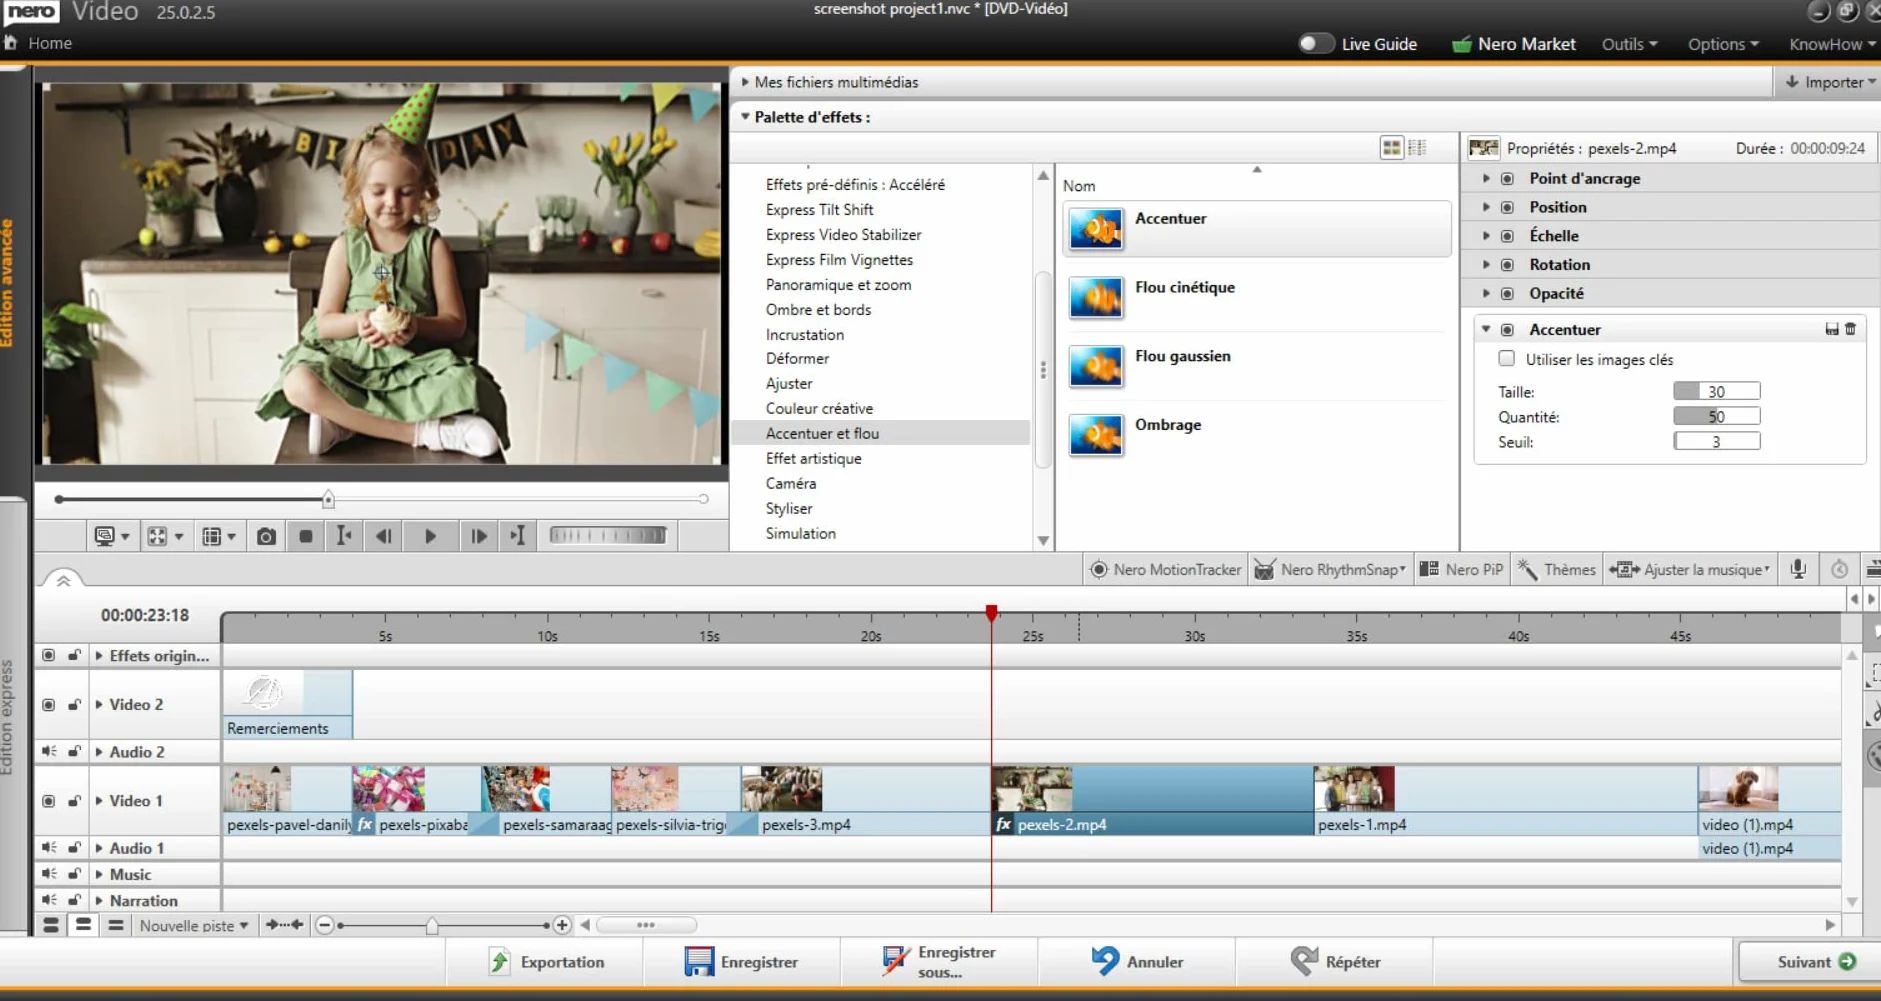
Task: Save the Accentuer effect preset
Action: [1832, 329]
